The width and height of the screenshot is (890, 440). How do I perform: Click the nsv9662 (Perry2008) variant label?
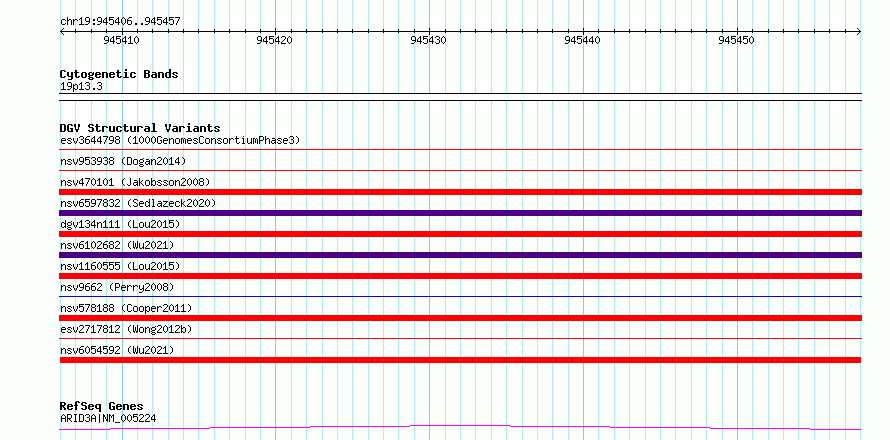click(117, 287)
